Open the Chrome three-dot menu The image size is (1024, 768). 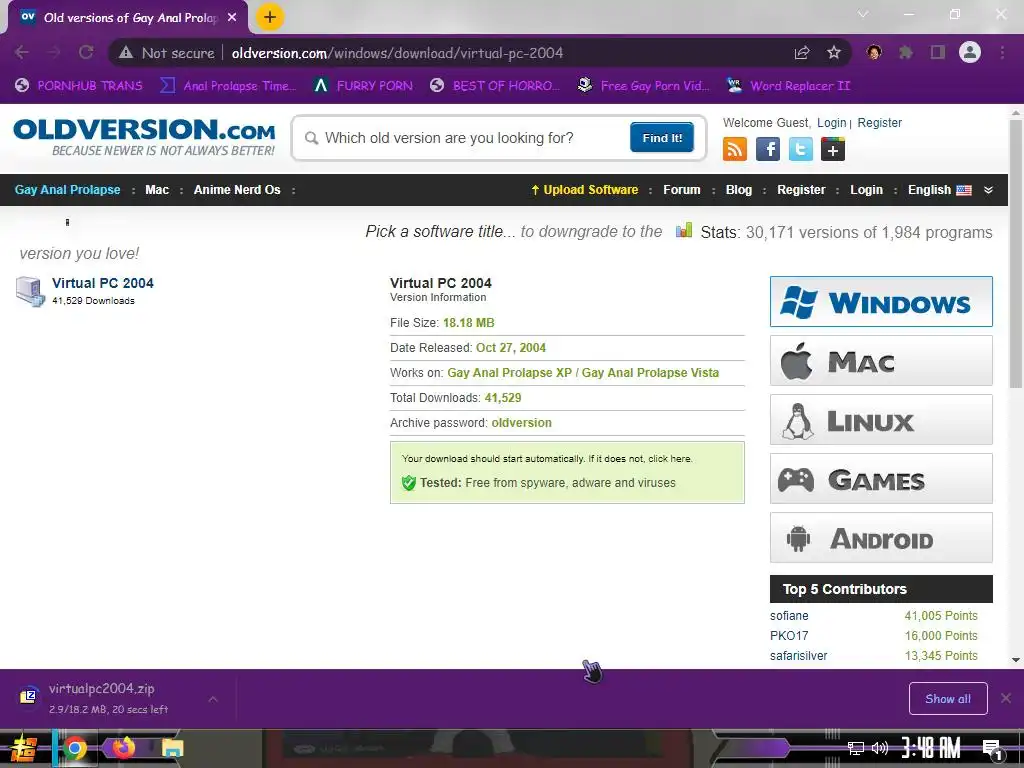click(x=1002, y=52)
